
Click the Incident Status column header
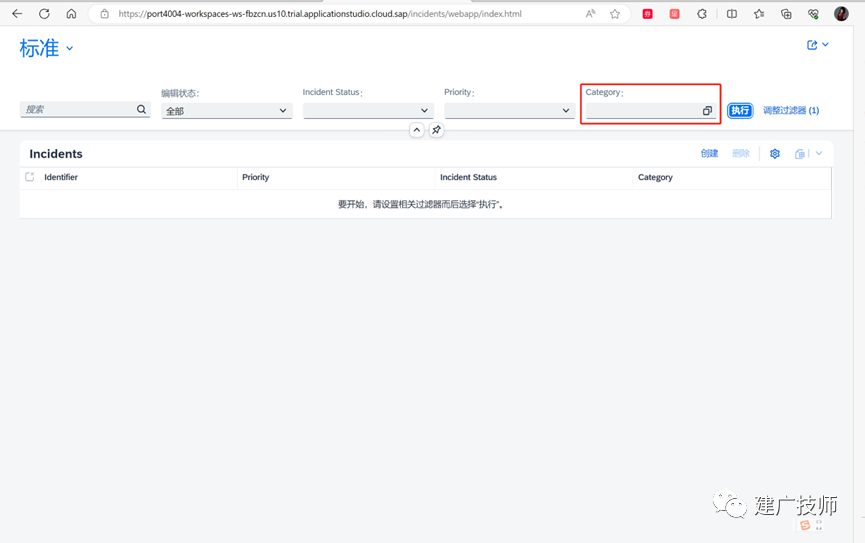[x=468, y=177]
